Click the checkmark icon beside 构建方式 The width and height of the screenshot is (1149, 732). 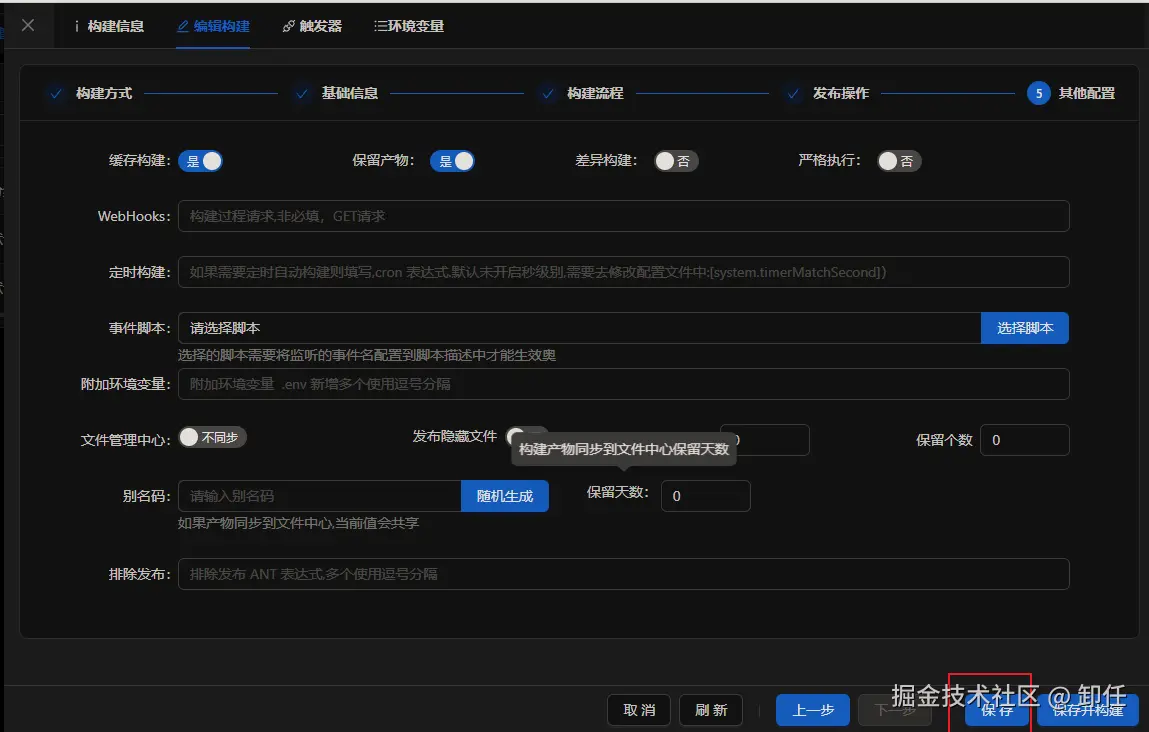pos(56,94)
